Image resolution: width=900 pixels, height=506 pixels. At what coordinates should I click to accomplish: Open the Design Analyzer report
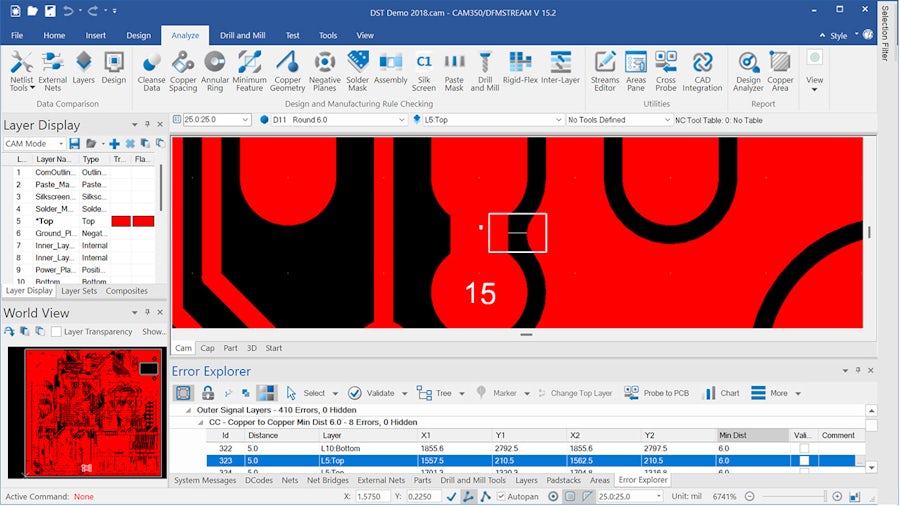pos(748,71)
